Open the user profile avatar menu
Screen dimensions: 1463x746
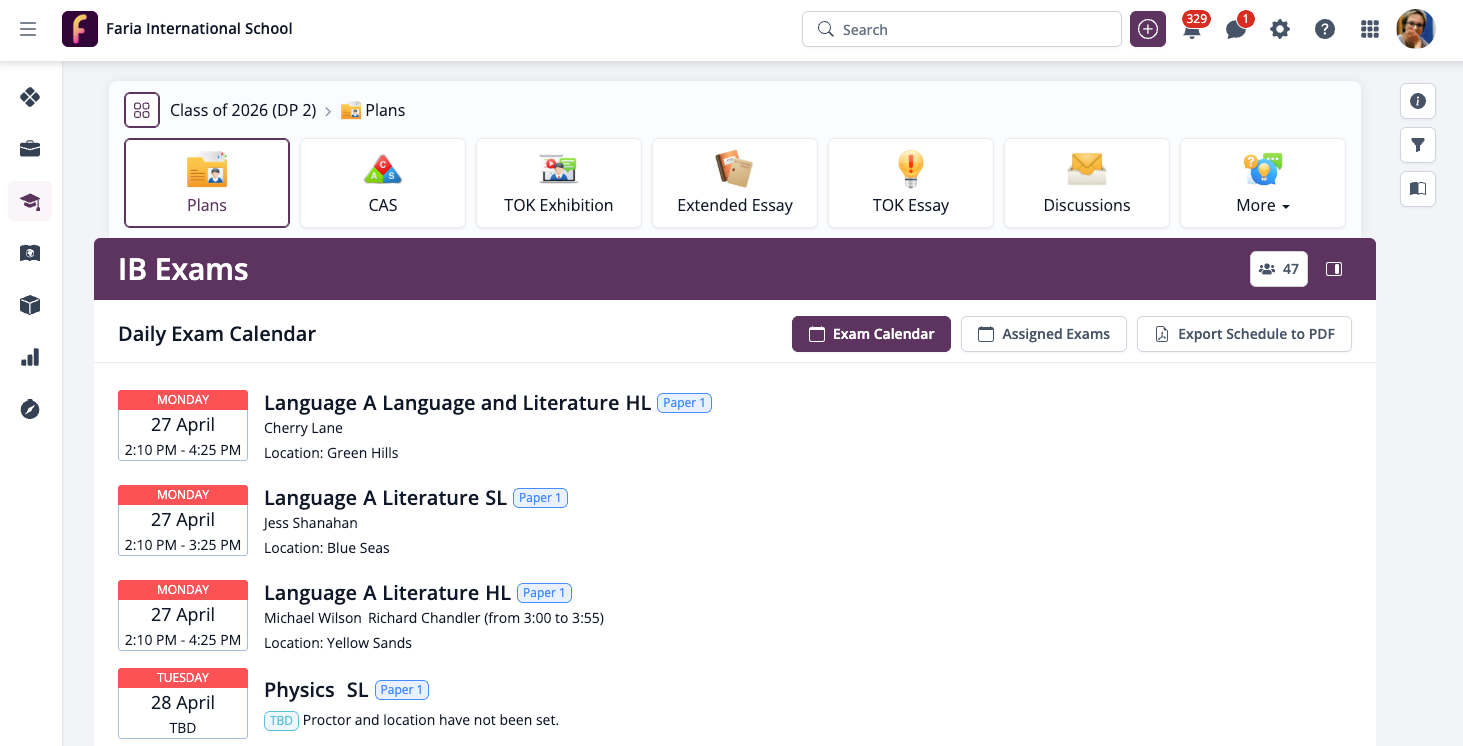1415,29
